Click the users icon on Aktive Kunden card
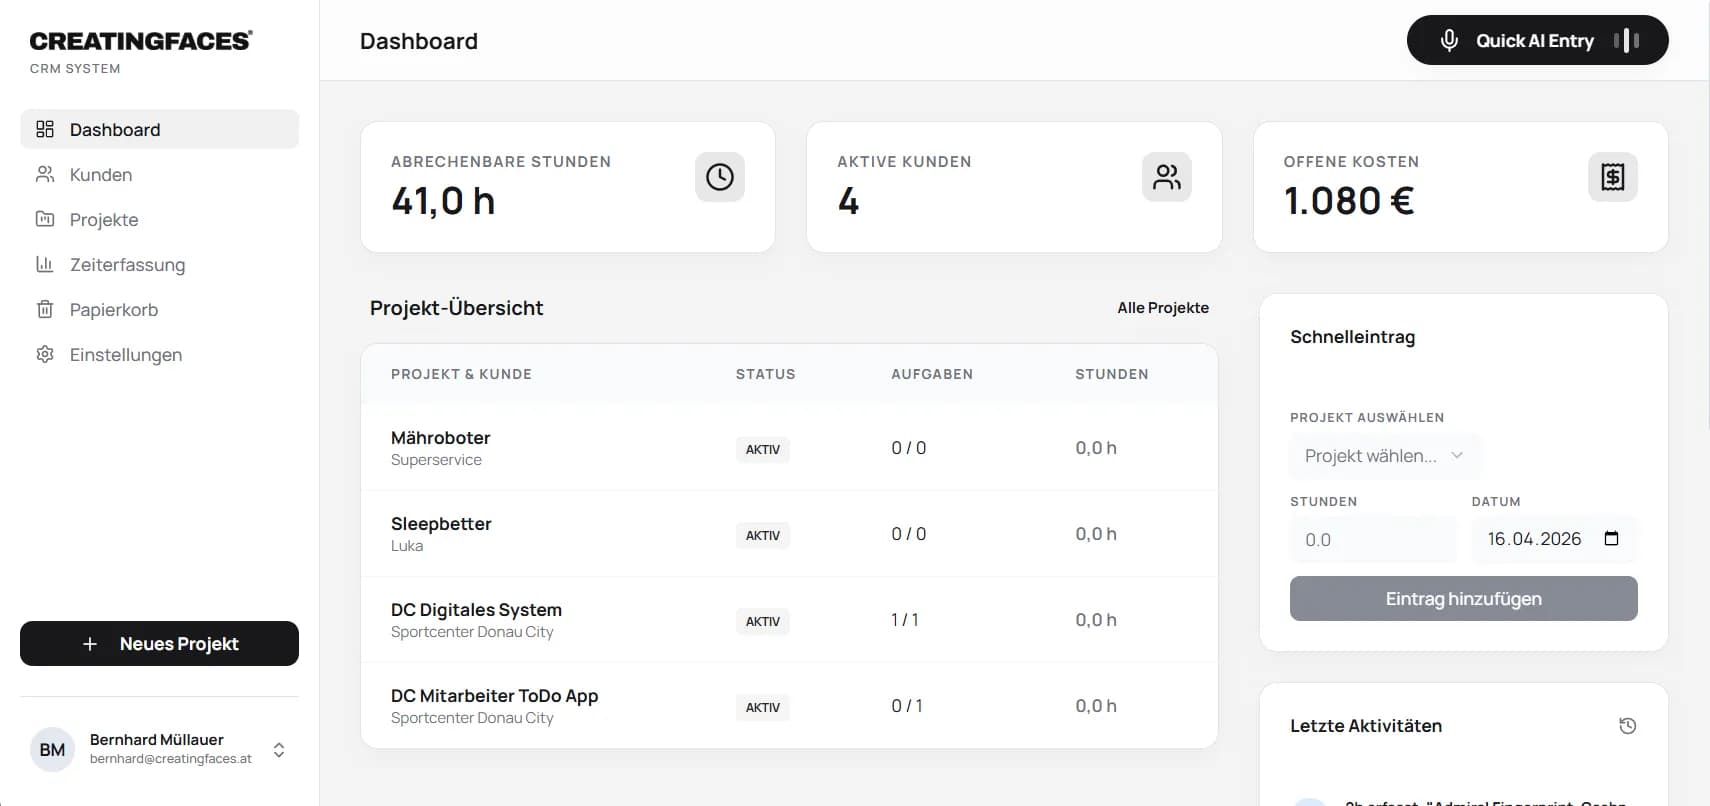 [1167, 177]
